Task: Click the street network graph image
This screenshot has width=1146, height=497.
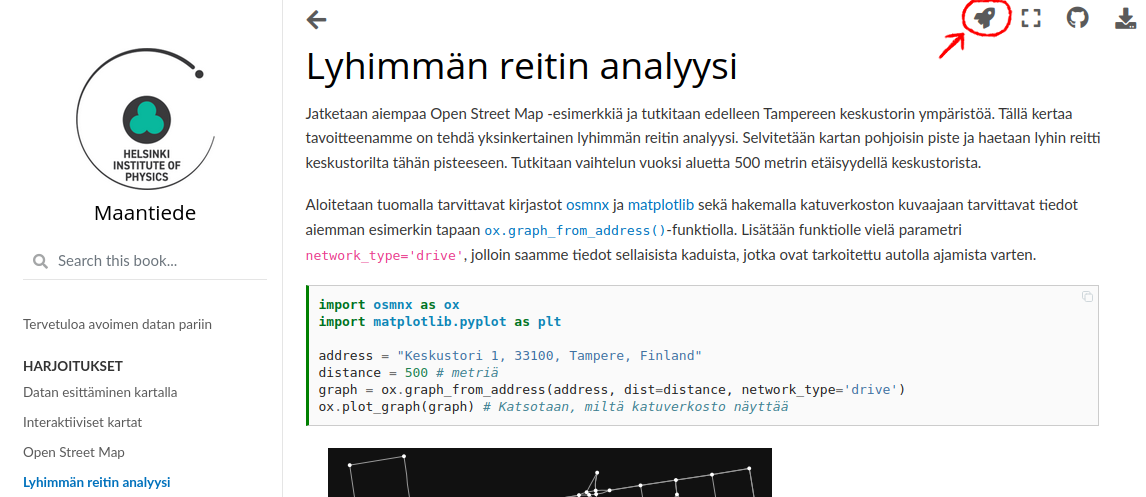Action: tap(550, 472)
